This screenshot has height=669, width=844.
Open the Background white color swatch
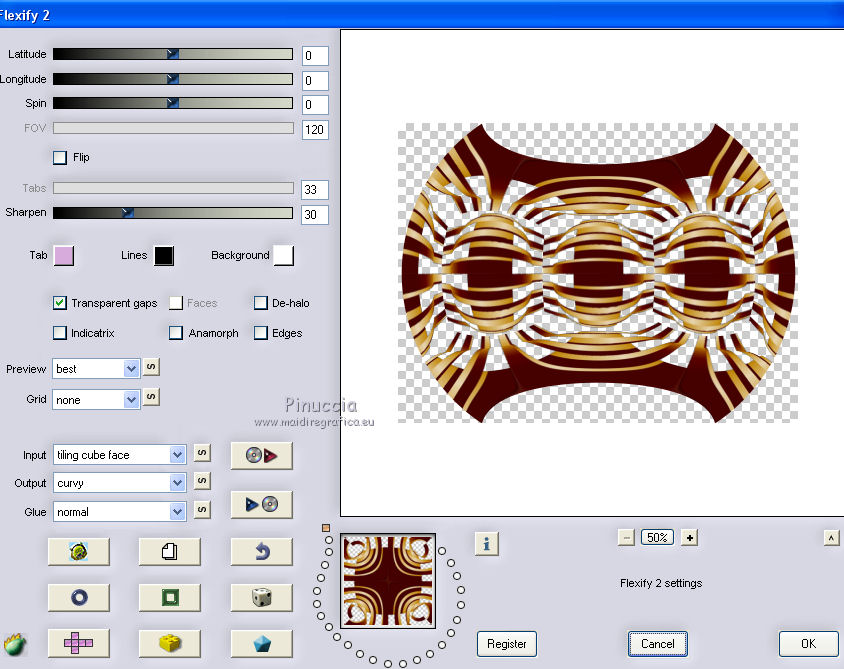pyautogui.click(x=284, y=256)
